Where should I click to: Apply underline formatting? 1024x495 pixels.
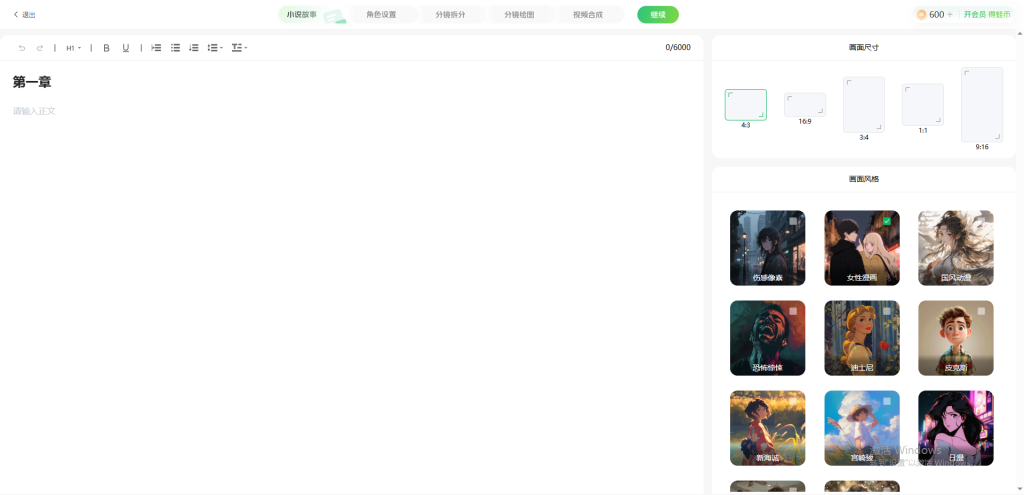pyautogui.click(x=125, y=48)
